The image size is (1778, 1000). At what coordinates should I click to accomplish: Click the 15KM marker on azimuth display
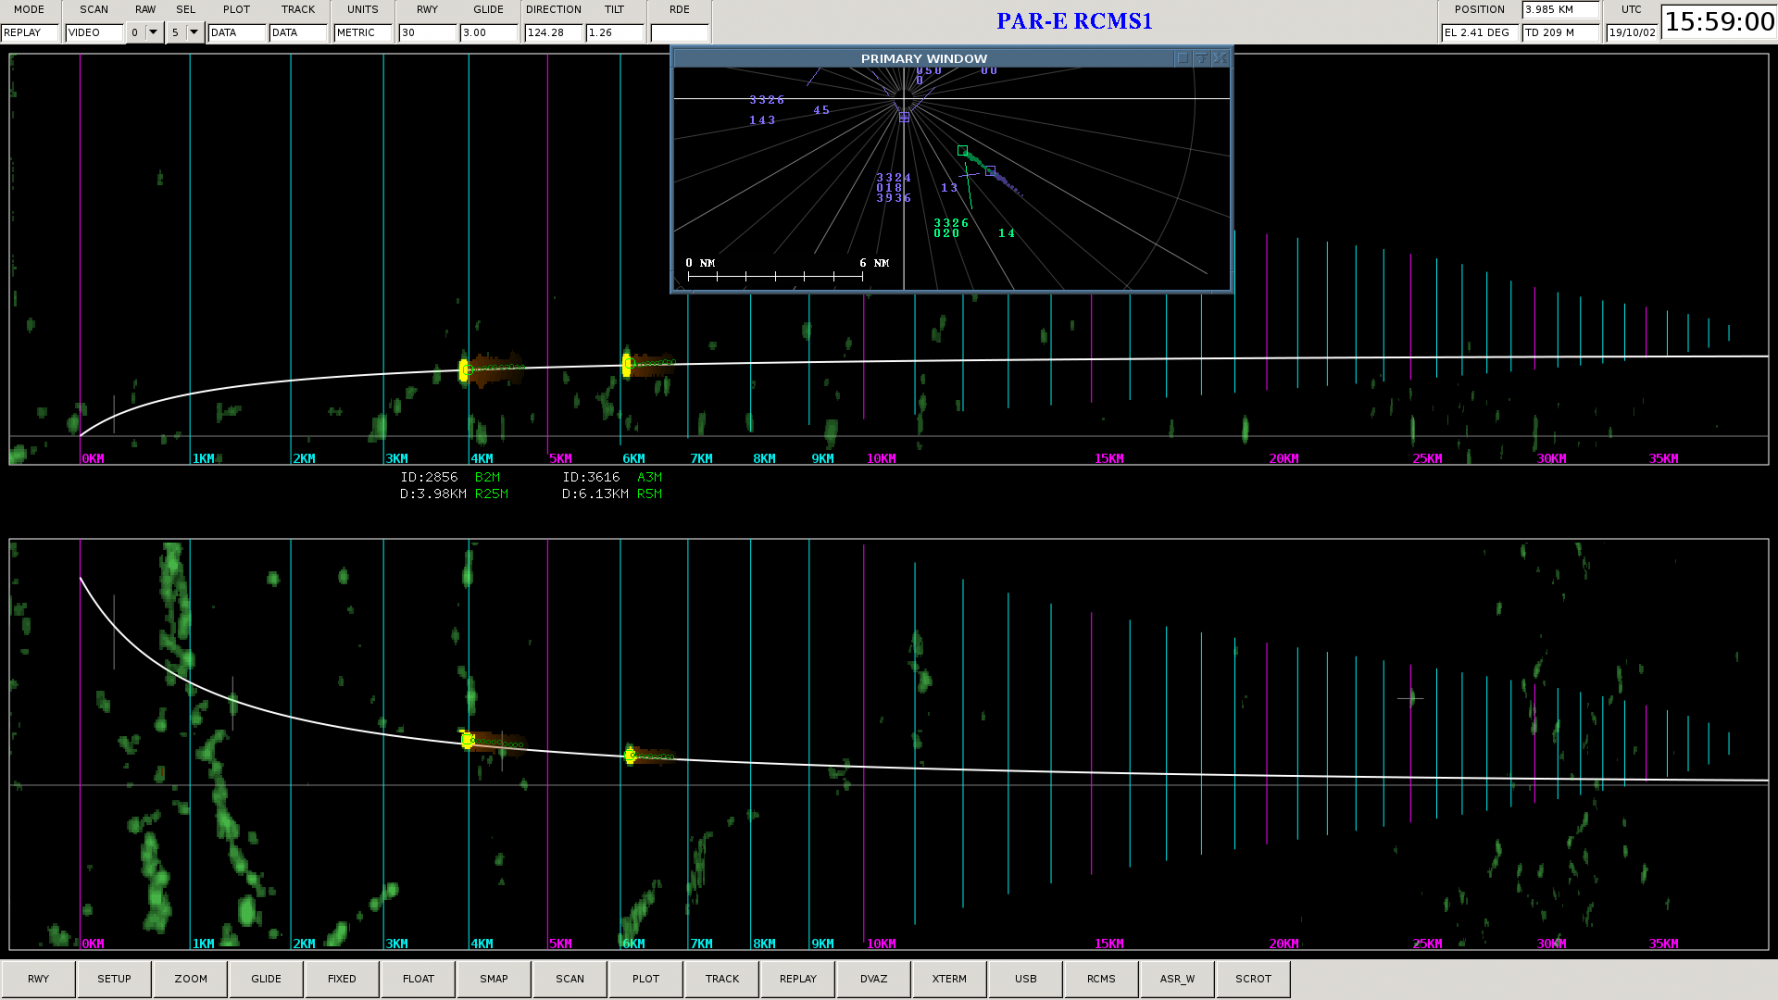tap(1109, 944)
